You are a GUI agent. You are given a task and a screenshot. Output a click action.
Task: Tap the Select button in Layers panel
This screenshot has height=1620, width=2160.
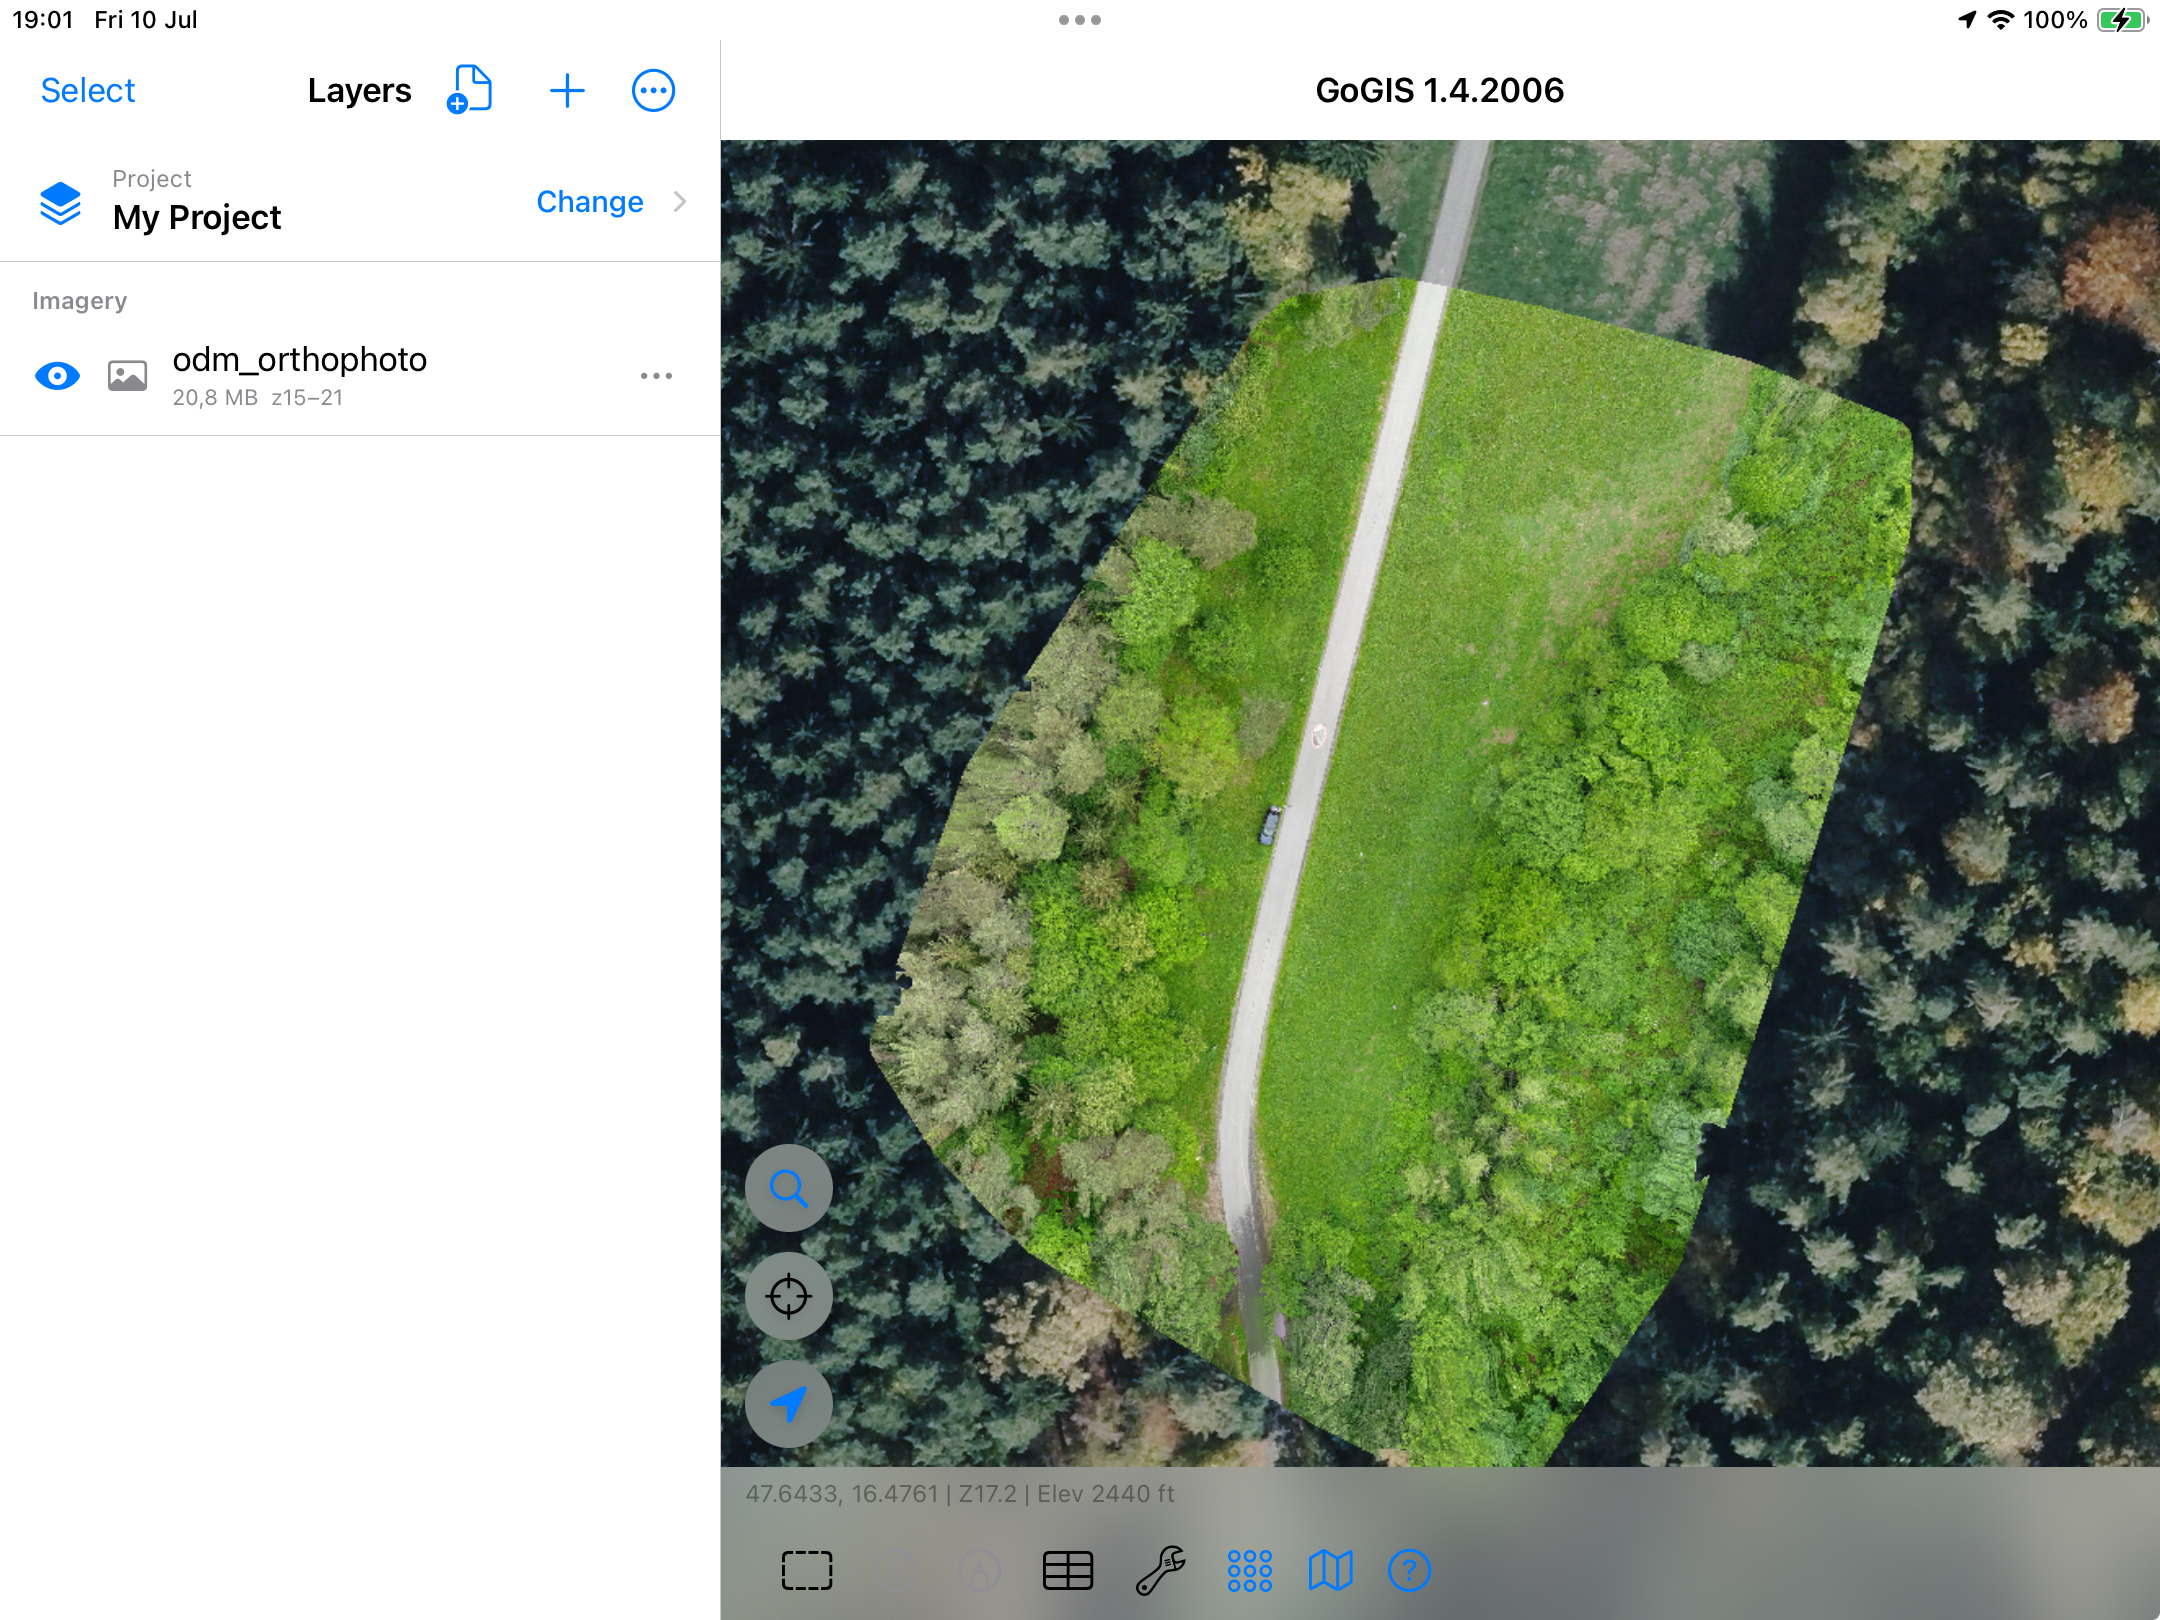click(88, 91)
